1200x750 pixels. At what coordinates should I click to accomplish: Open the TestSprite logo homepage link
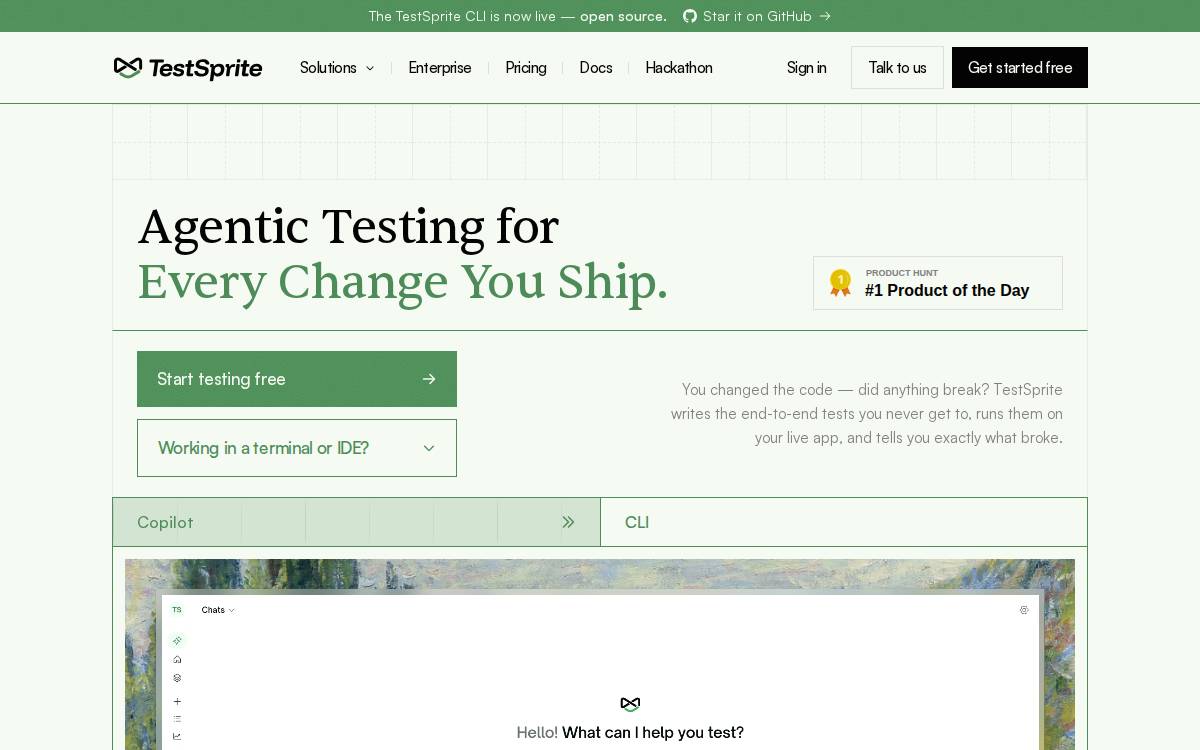188,68
